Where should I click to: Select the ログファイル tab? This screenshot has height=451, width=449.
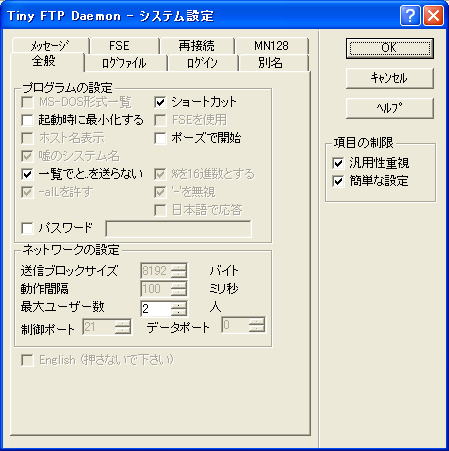pos(125,63)
